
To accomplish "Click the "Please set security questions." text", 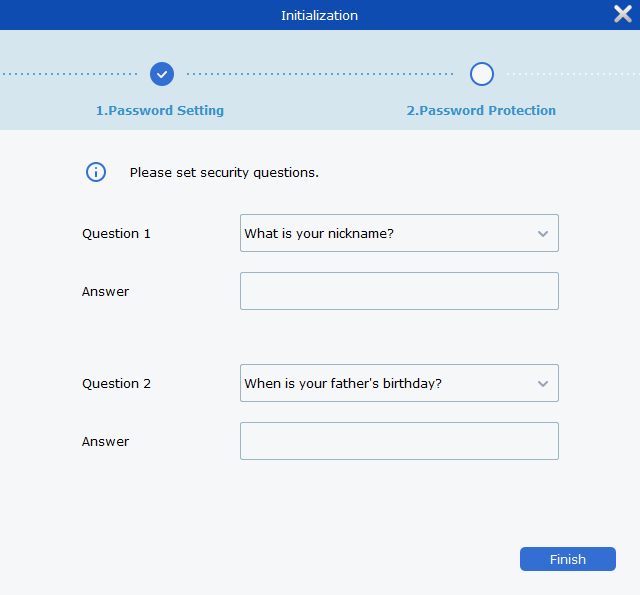I will pyautogui.click(x=224, y=173).
